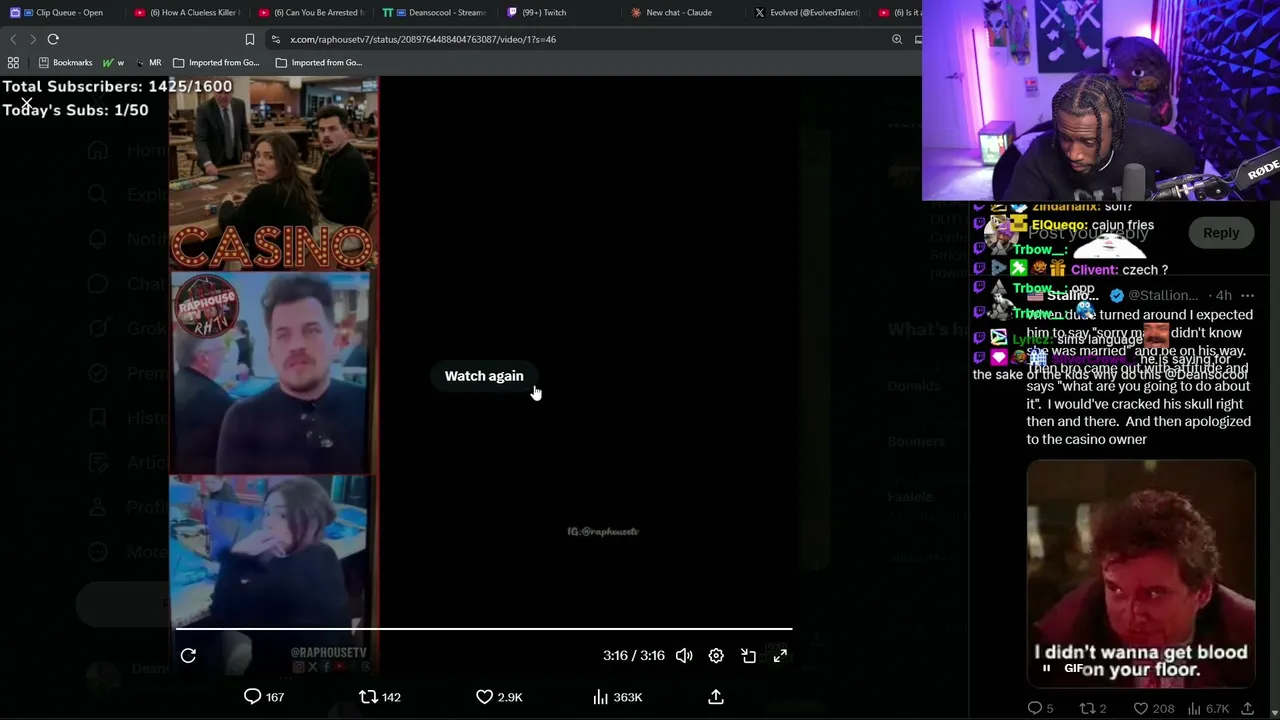1280x720 pixels.
Task: Bookmark this page via the bookmark icon
Action: [x=250, y=39]
